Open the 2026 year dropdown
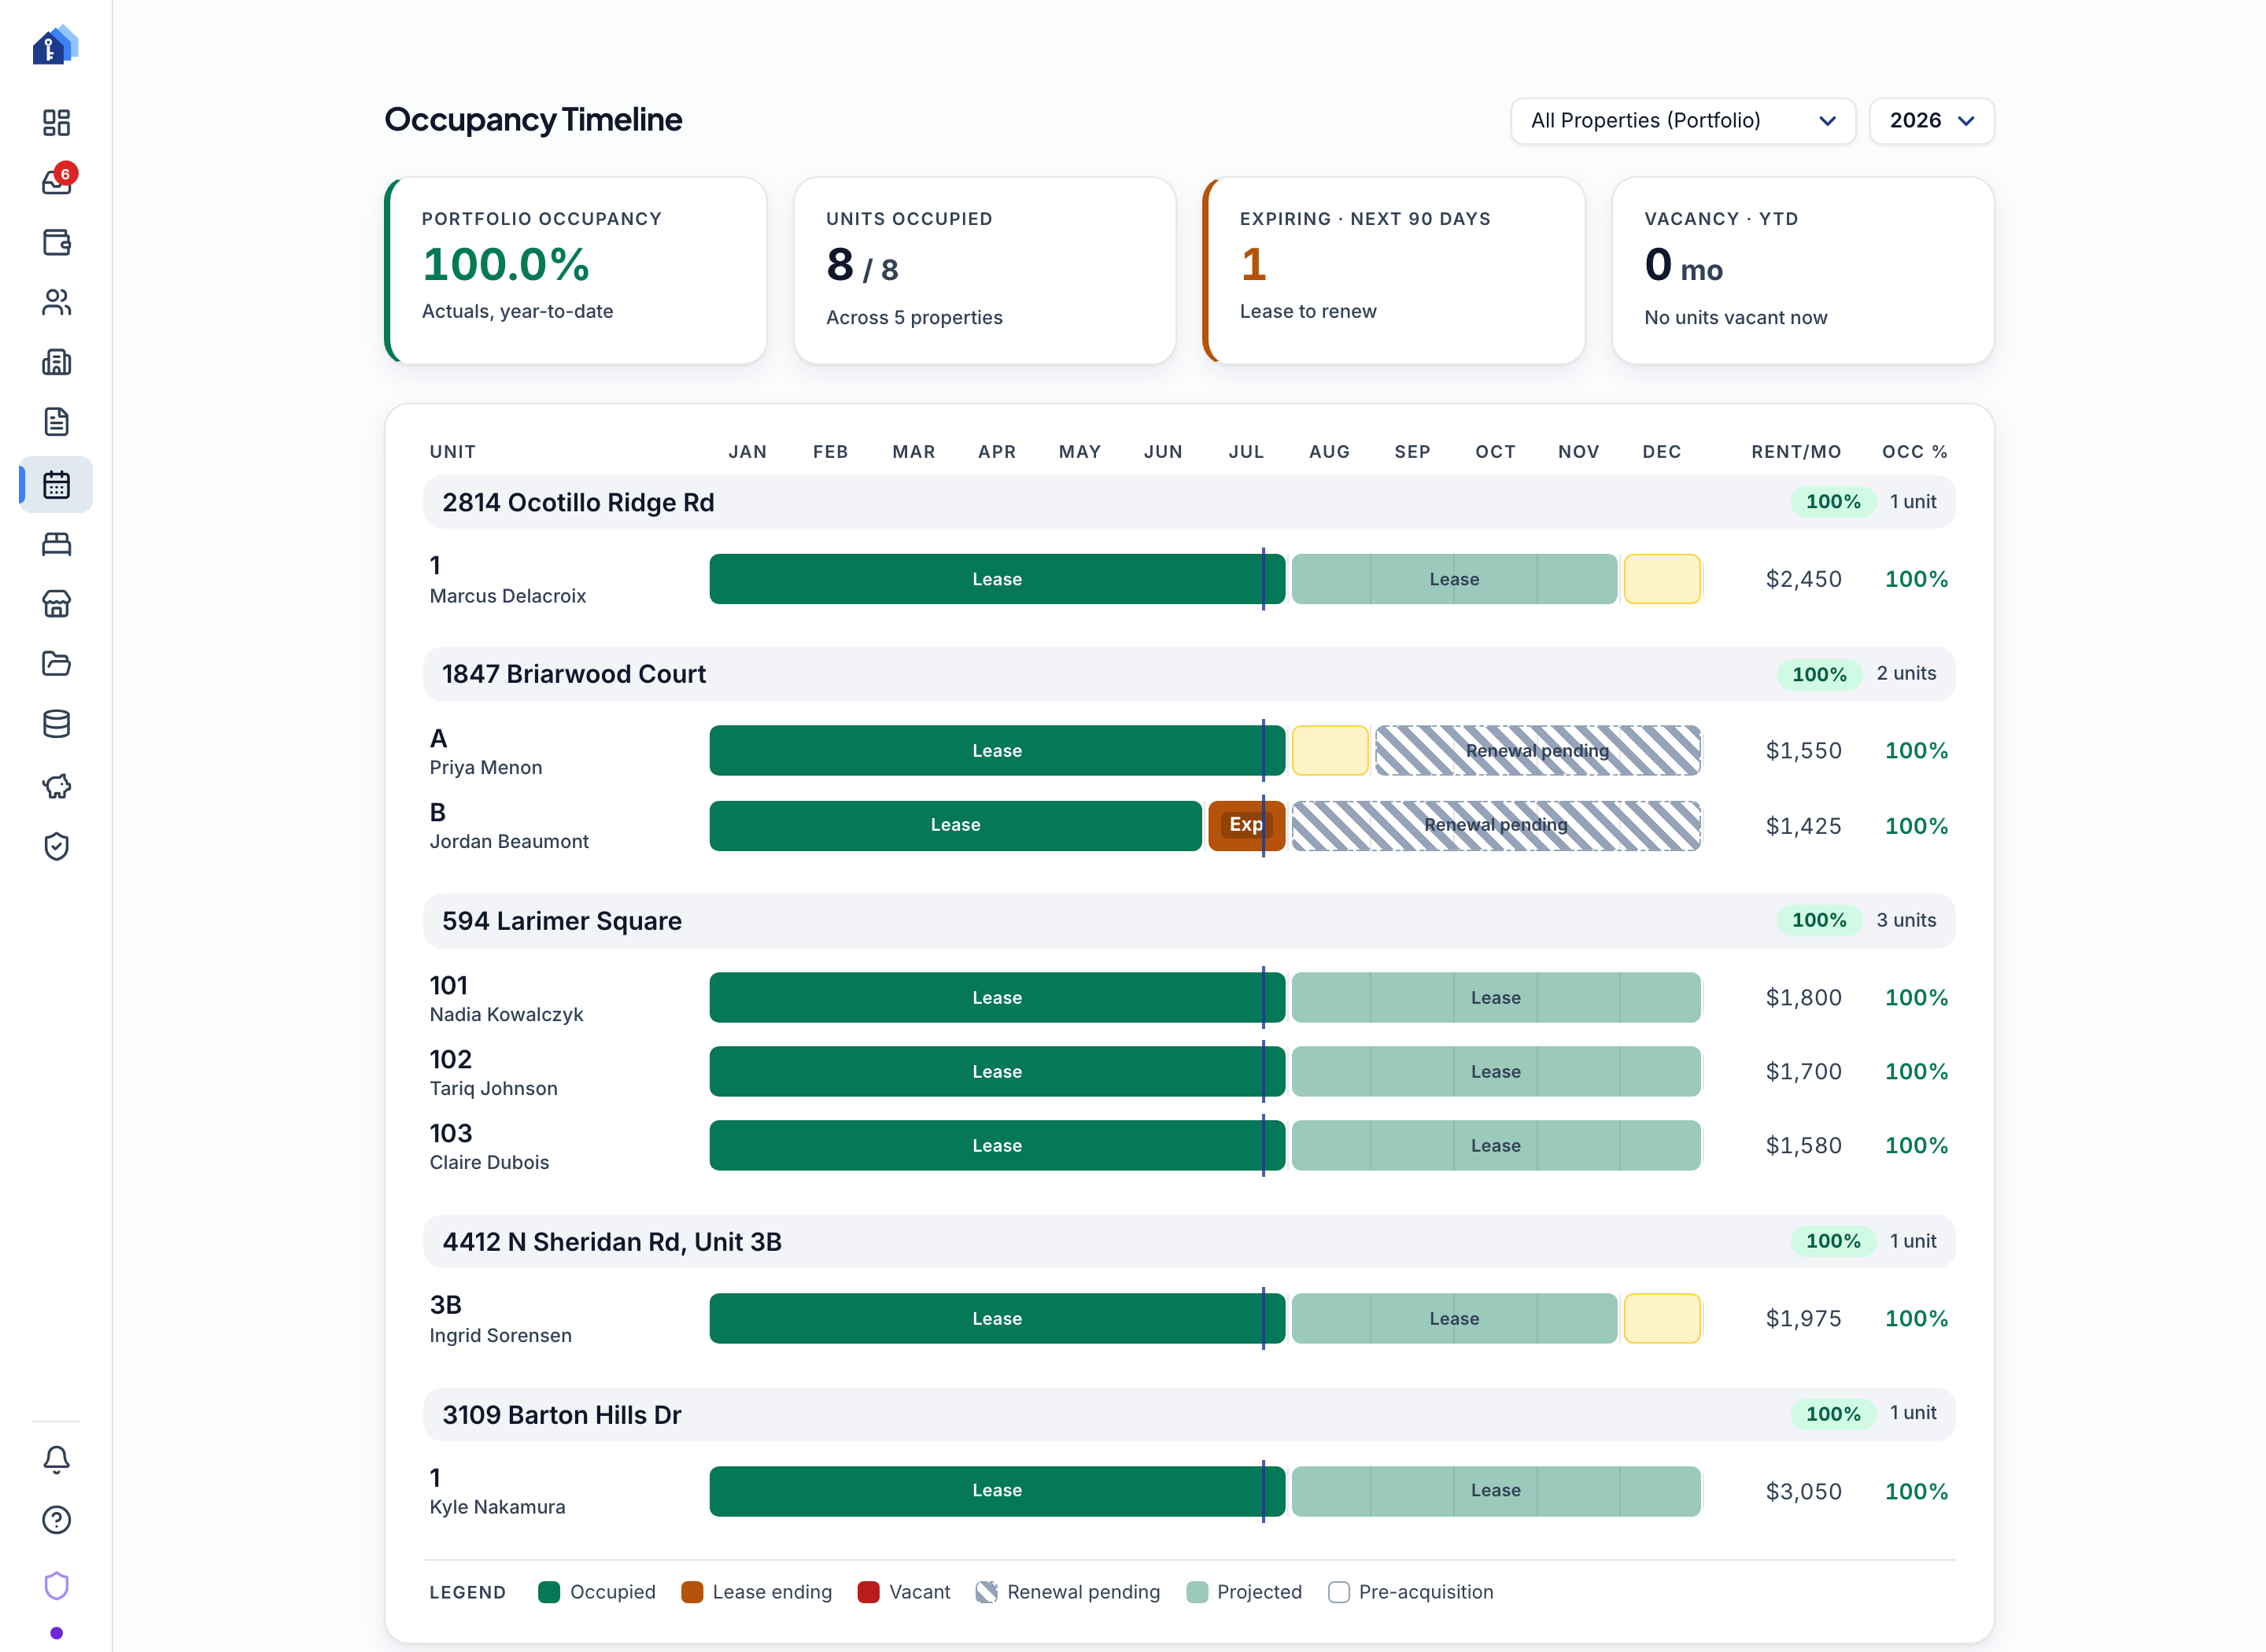The height and width of the screenshot is (1652, 2266). point(1931,121)
